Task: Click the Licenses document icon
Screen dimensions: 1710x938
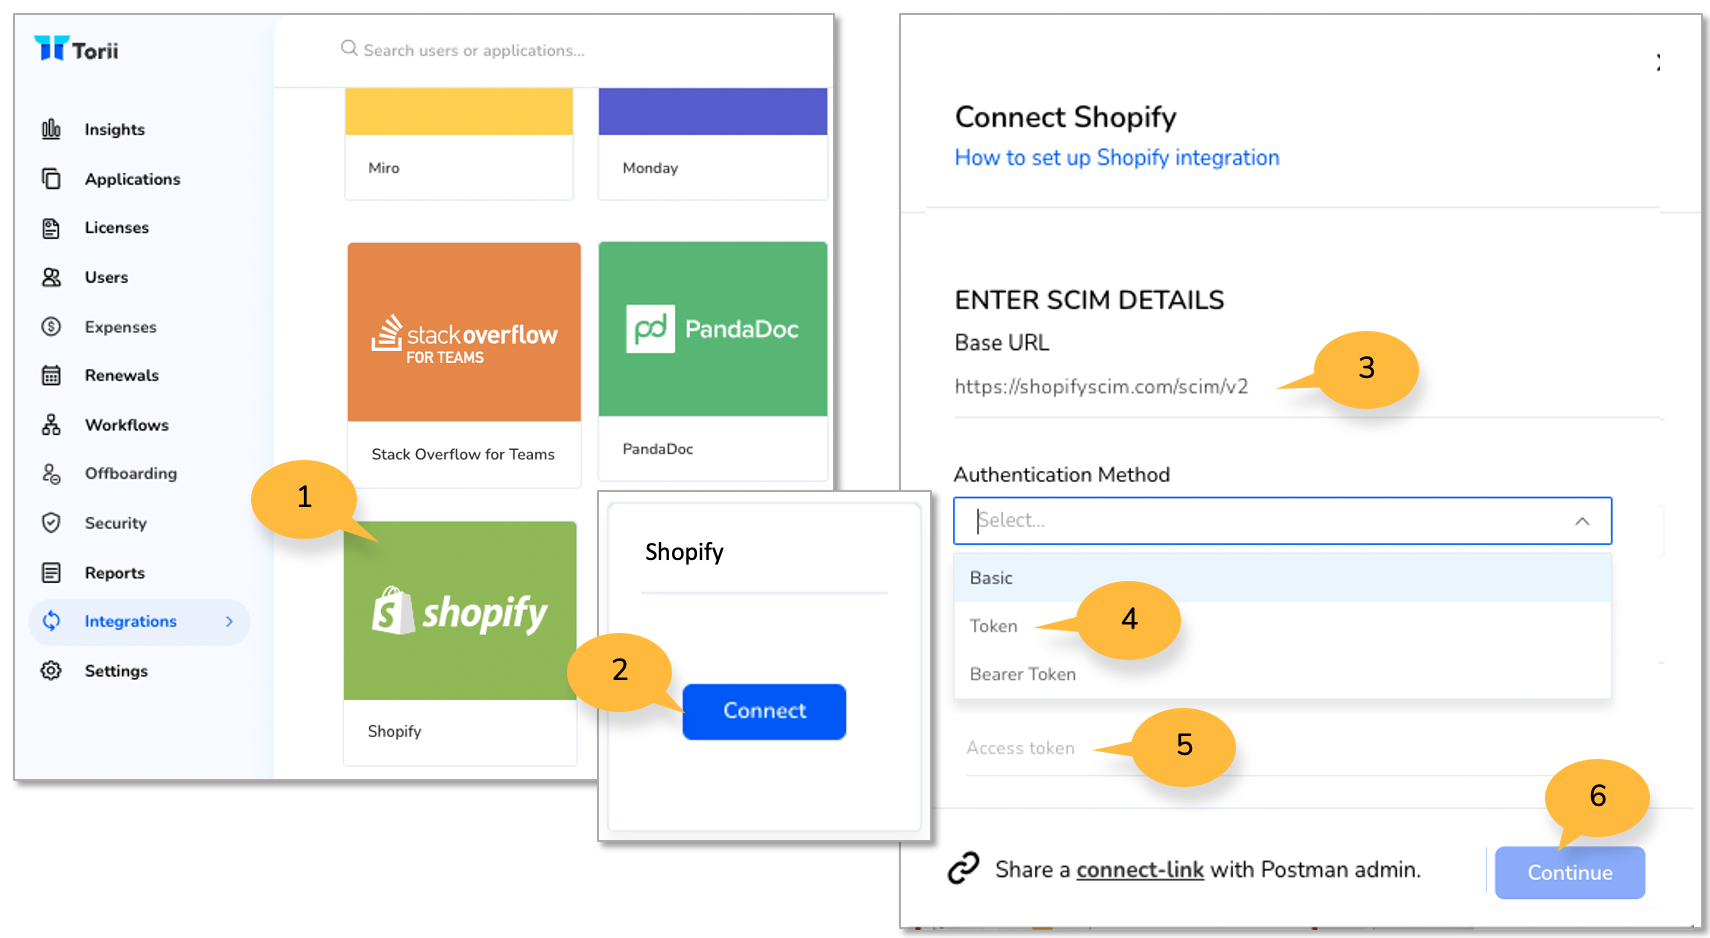Action: pos(51,228)
